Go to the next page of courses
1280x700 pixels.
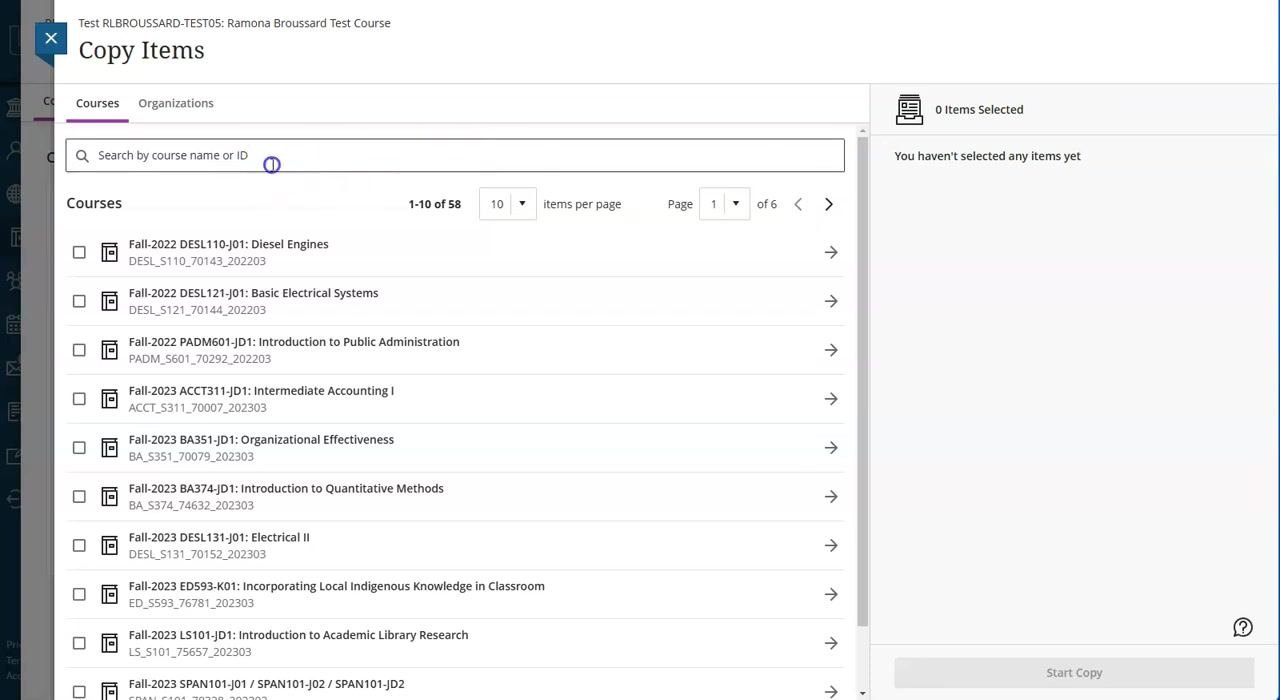829,204
